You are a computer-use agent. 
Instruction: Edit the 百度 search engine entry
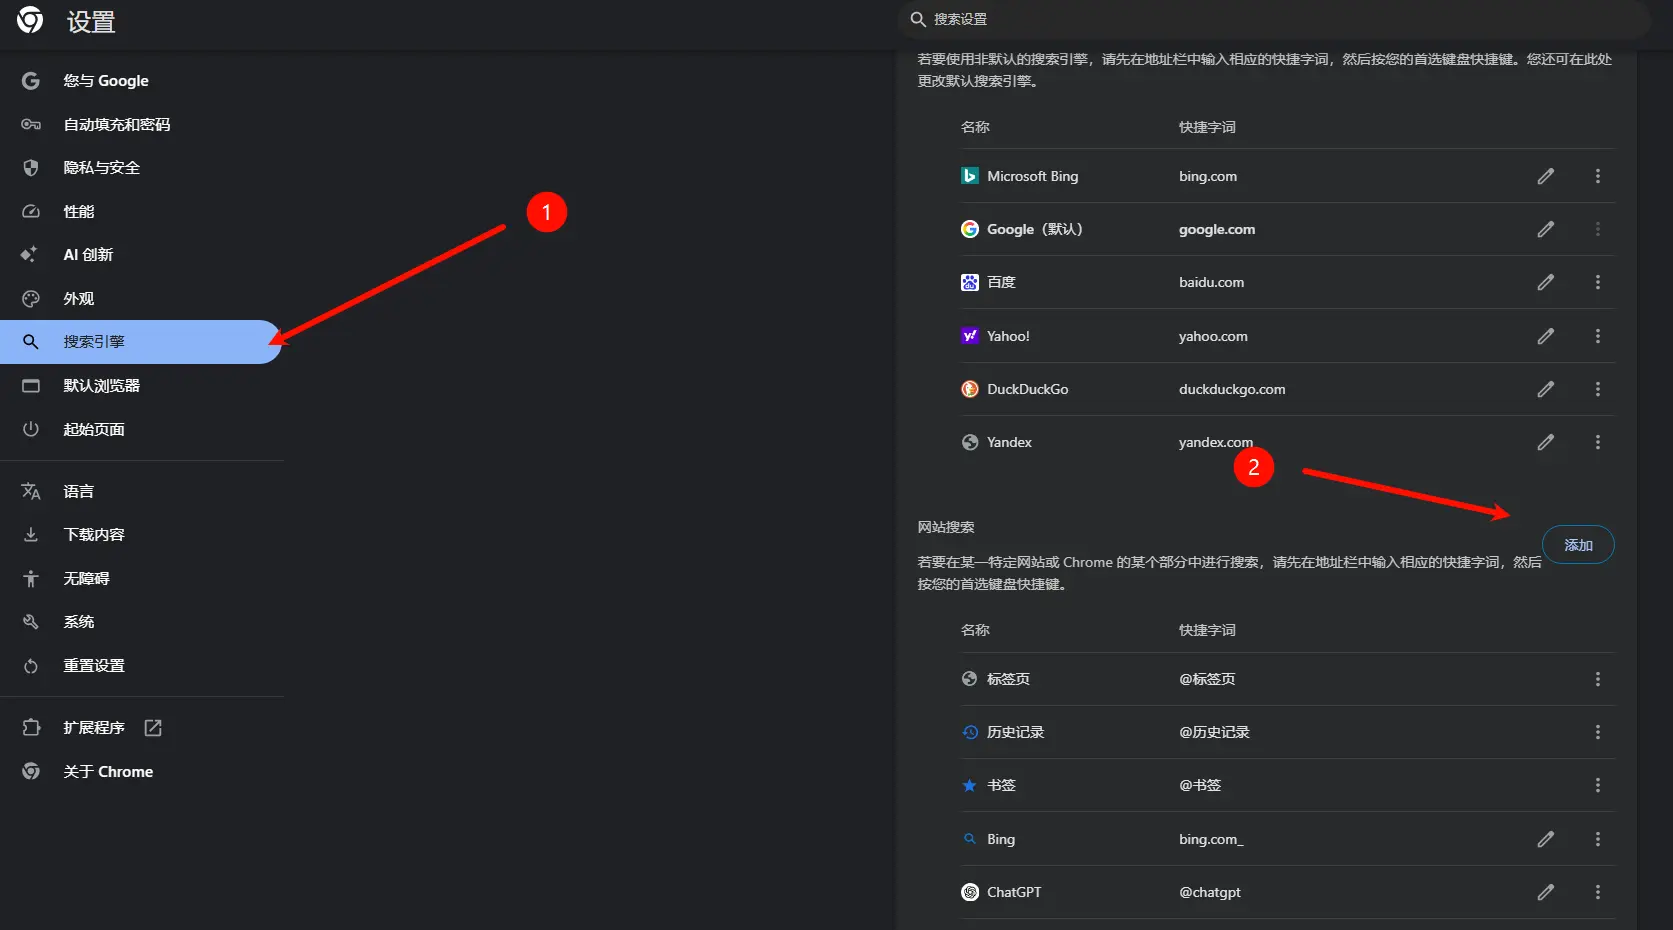[x=1545, y=283]
